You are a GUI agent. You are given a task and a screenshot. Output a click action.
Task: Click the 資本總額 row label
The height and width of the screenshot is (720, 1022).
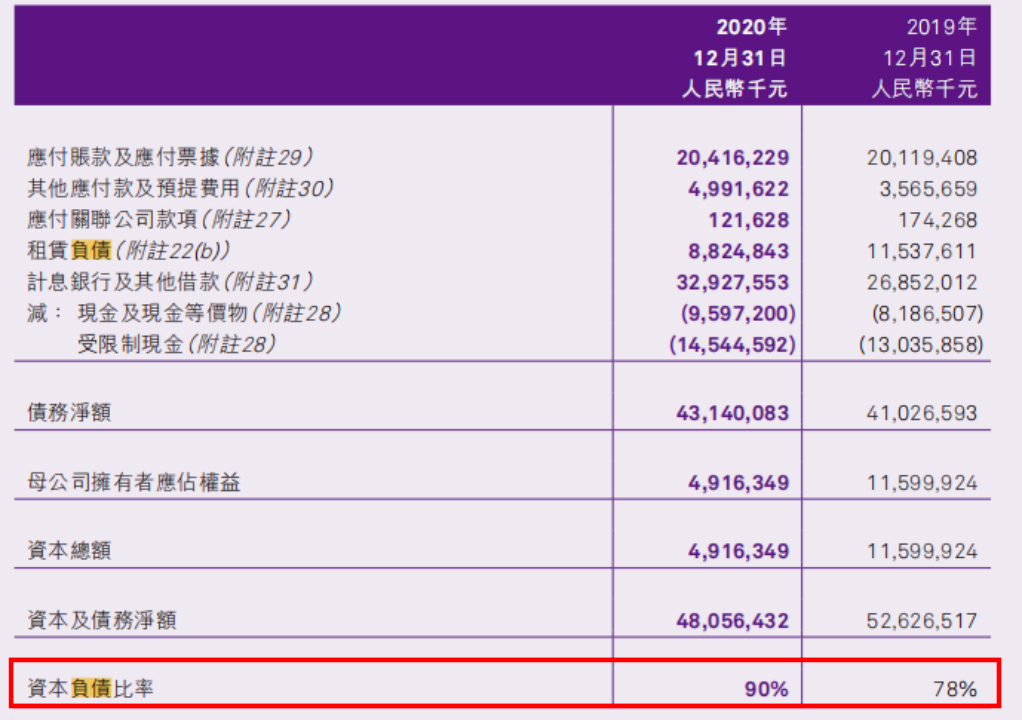click(x=70, y=551)
